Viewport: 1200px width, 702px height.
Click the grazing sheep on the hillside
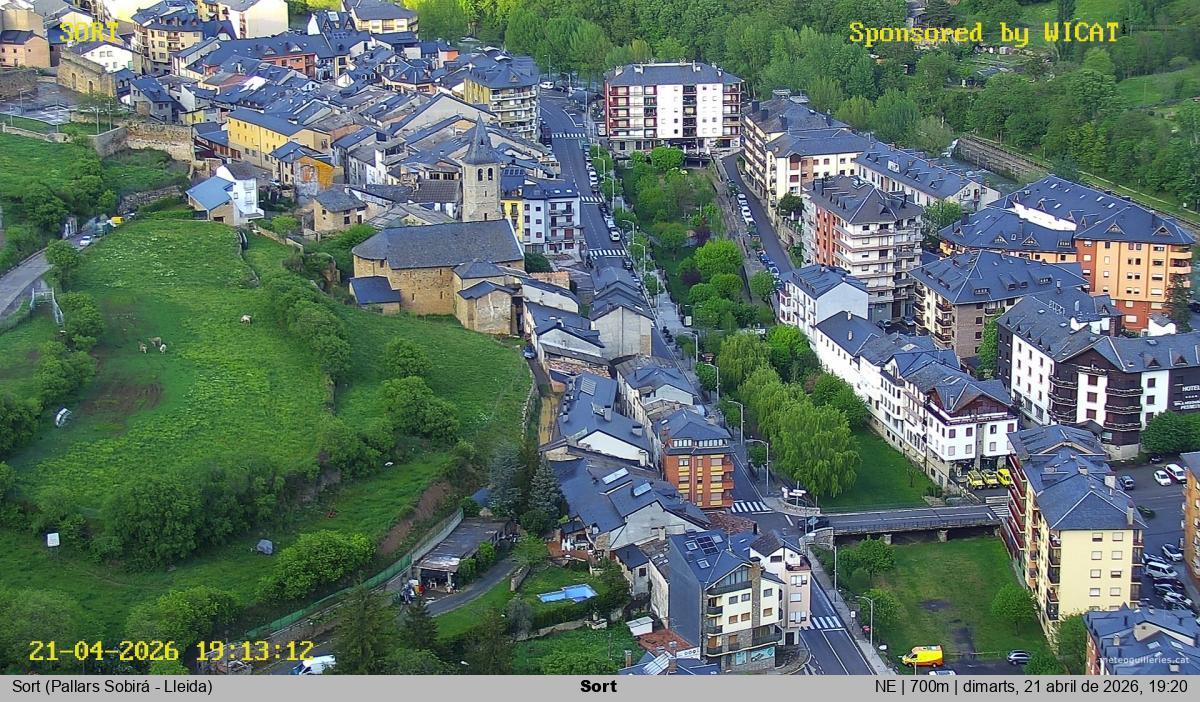point(153,346)
